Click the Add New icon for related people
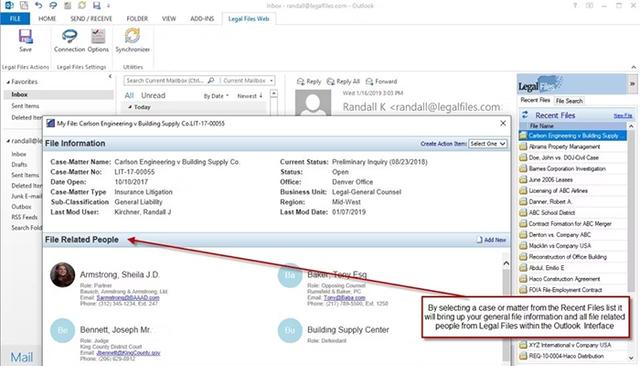This screenshot has height=366, width=640. tap(480, 240)
